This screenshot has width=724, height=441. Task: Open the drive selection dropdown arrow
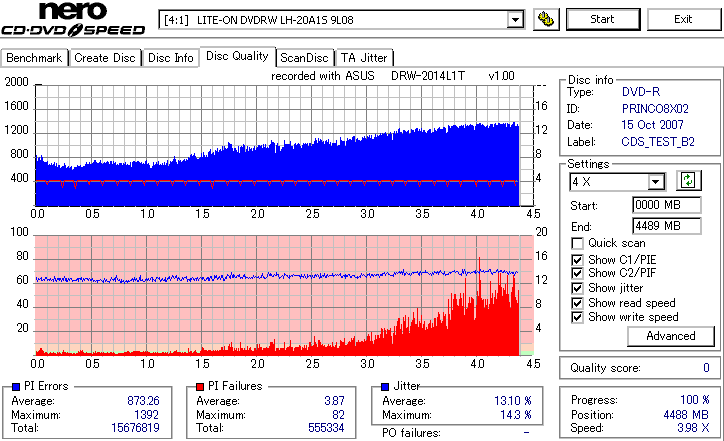point(515,20)
